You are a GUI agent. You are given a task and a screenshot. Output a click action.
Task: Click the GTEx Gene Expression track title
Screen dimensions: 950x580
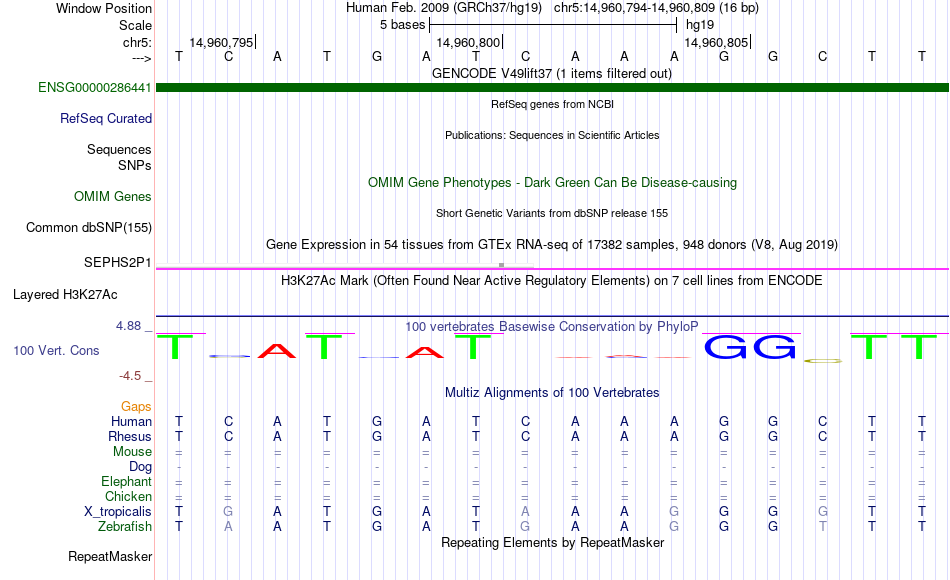[552, 244]
